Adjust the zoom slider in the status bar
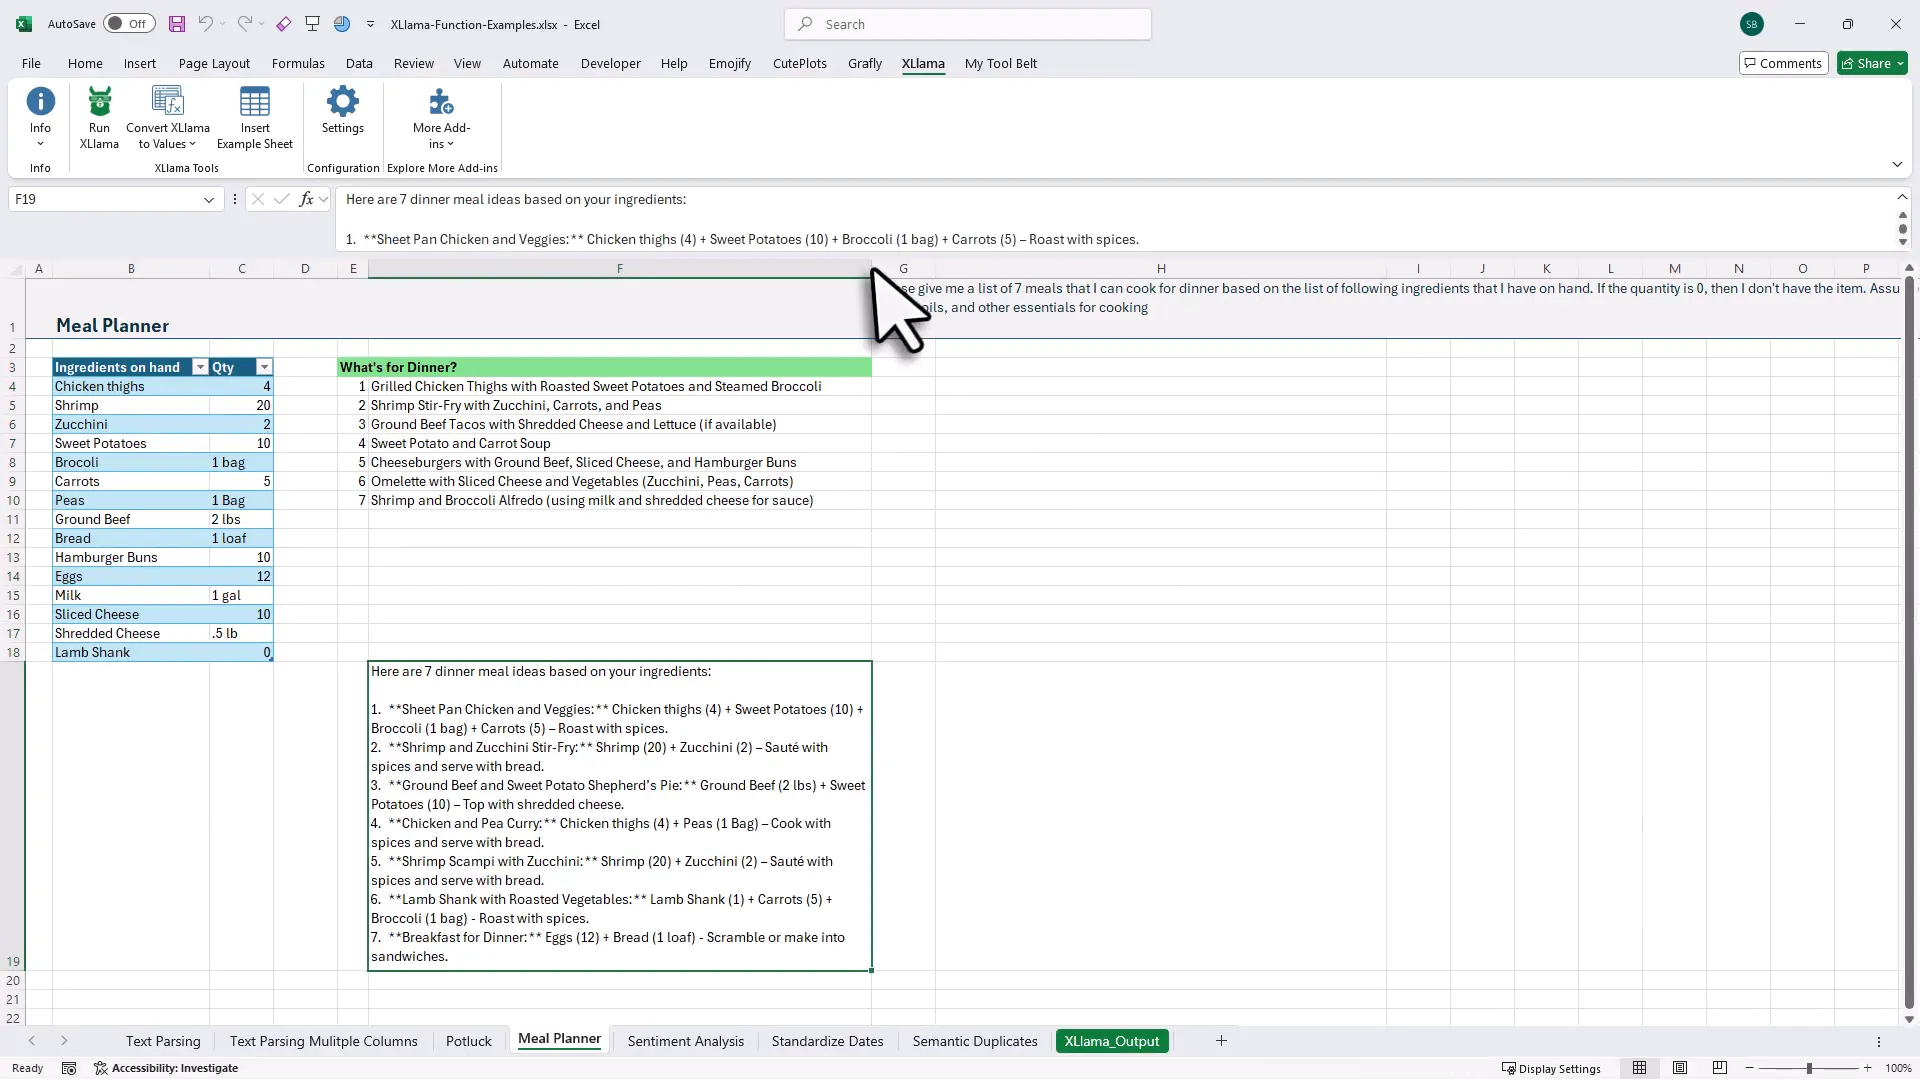This screenshot has width=1920, height=1080. point(1808,1068)
